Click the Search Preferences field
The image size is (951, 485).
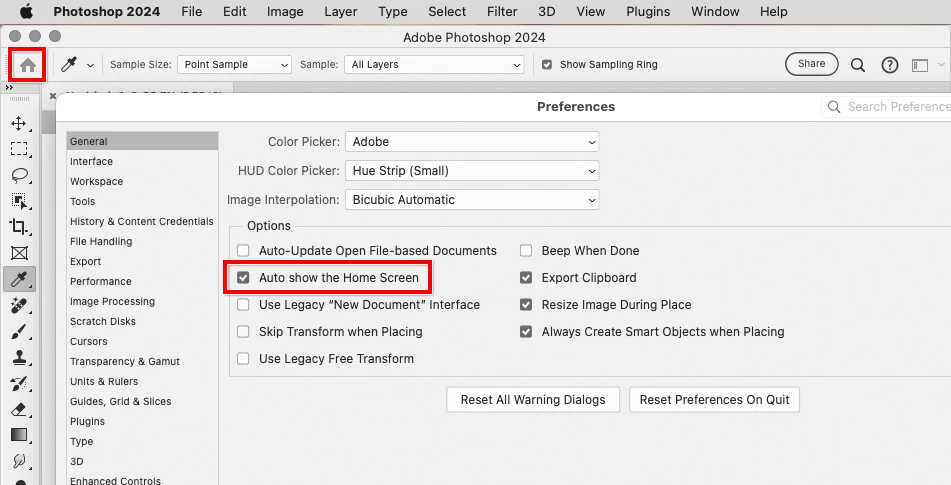888,107
